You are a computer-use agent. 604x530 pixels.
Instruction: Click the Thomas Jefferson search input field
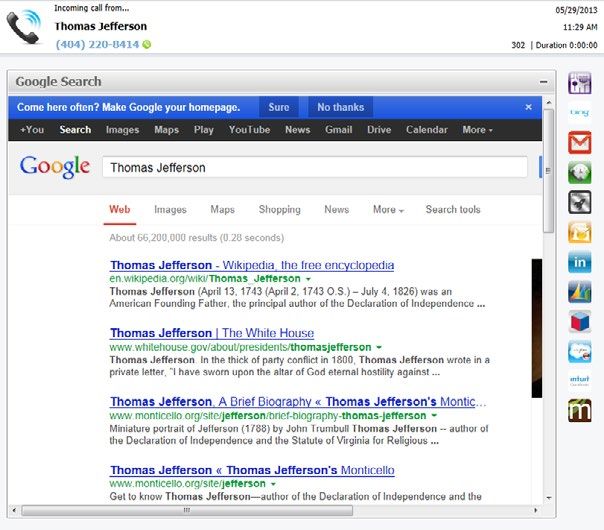[x=315, y=167]
